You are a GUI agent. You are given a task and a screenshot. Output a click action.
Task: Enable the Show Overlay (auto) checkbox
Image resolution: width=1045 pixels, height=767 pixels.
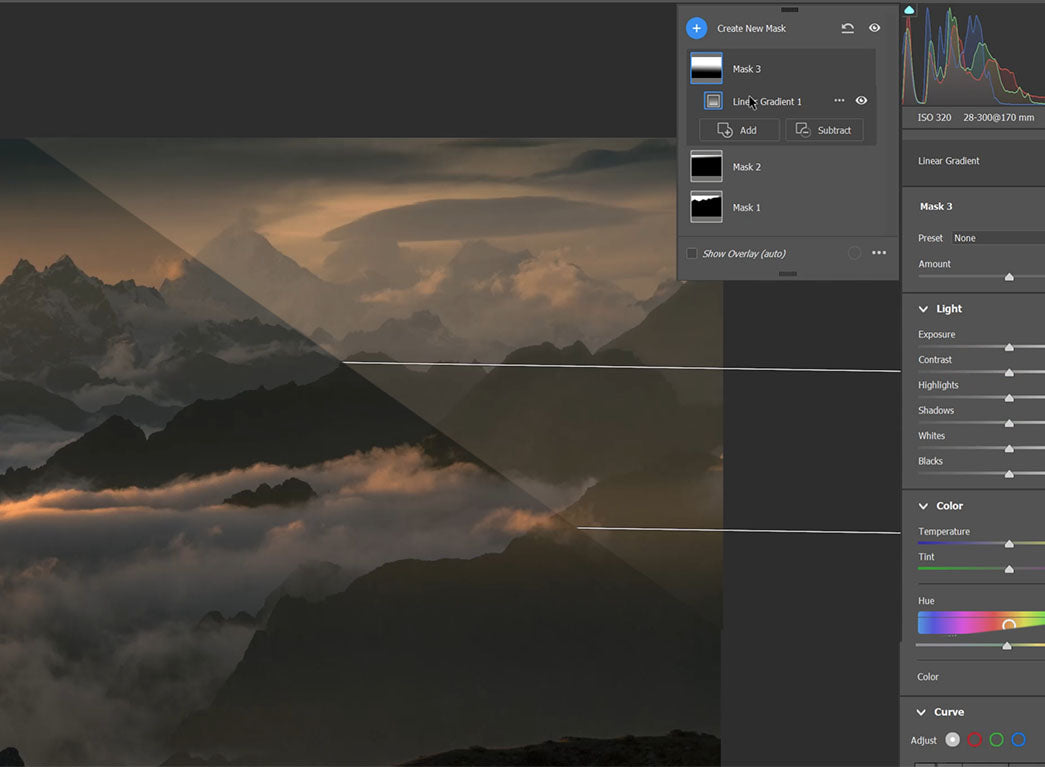click(x=692, y=254)
